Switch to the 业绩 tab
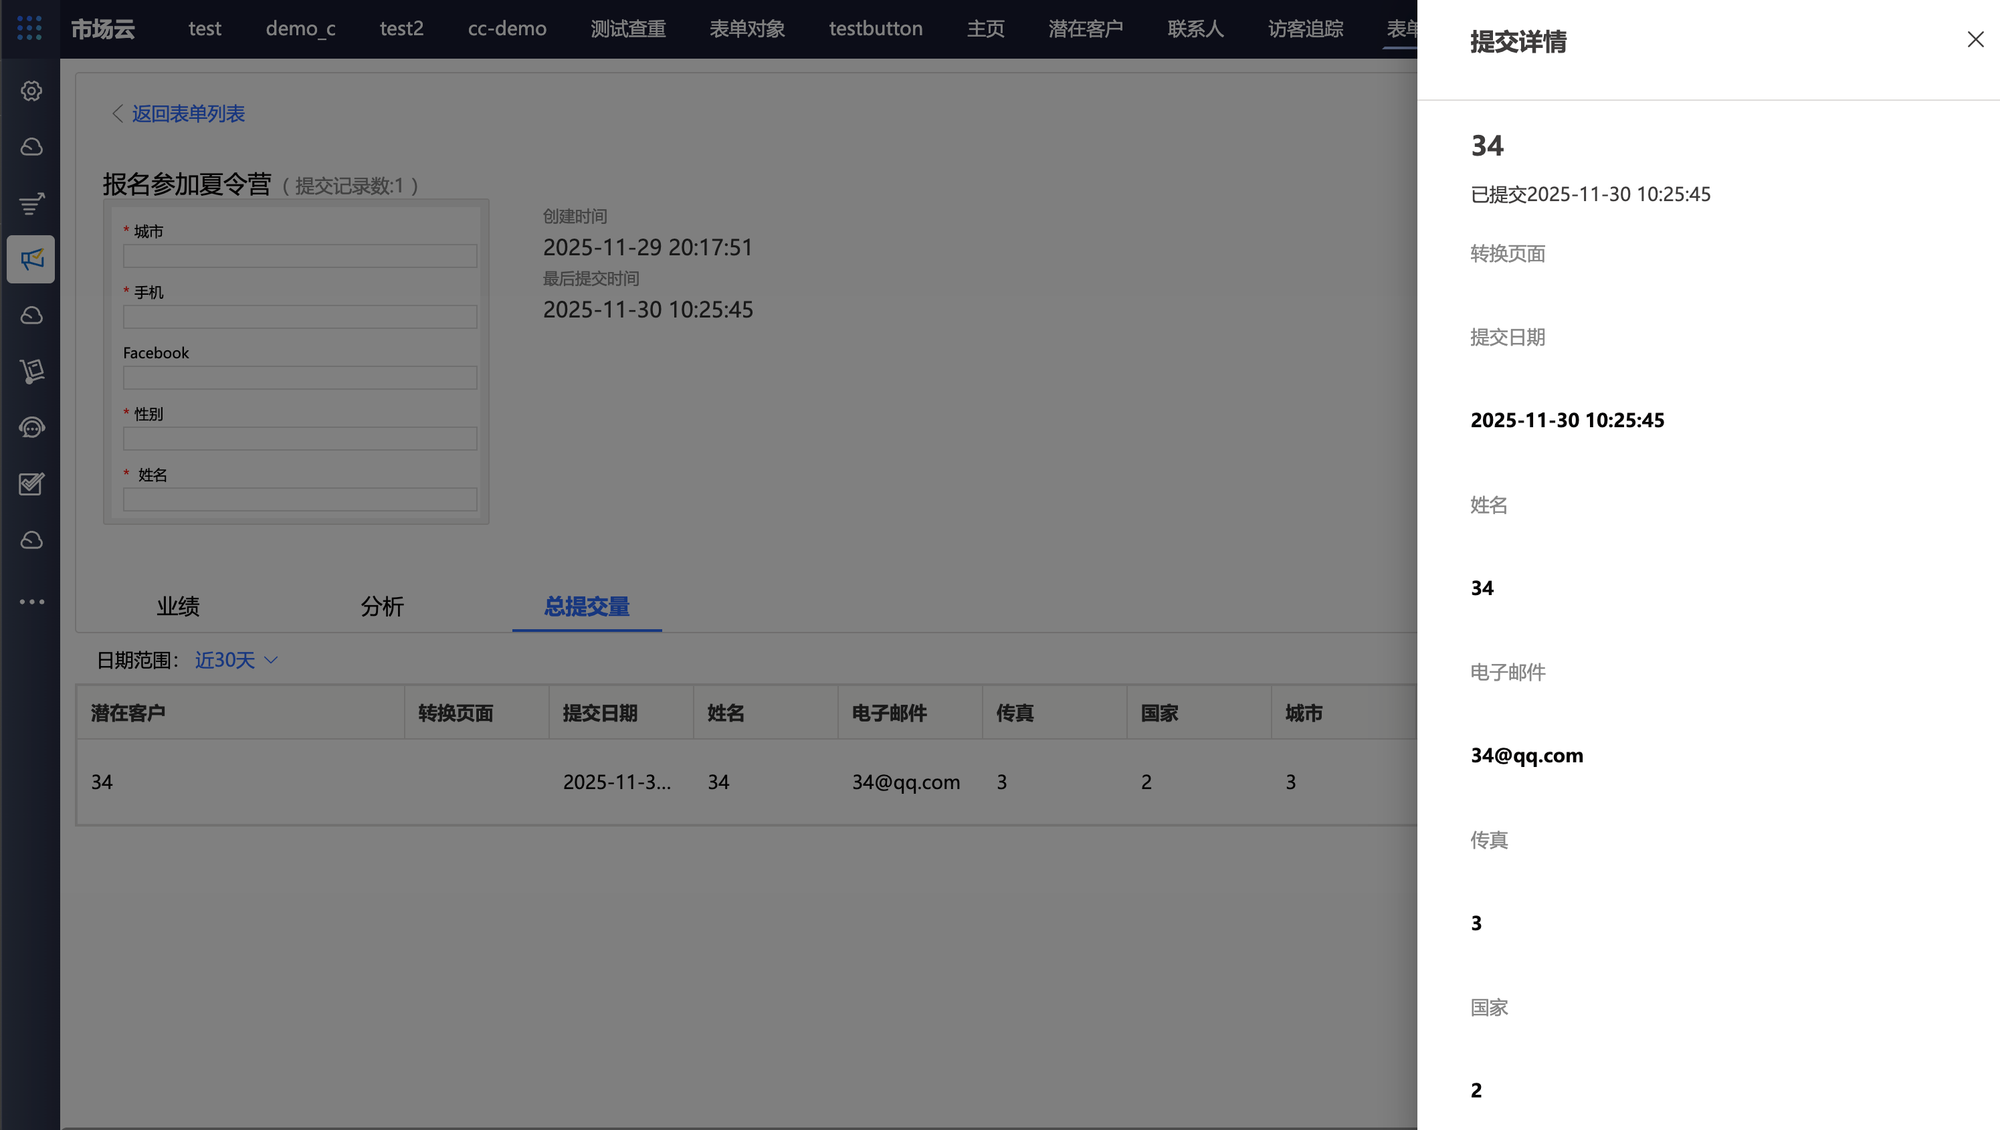The image size is (2000, 1130). pyautogui.click(x=178, y=606)
